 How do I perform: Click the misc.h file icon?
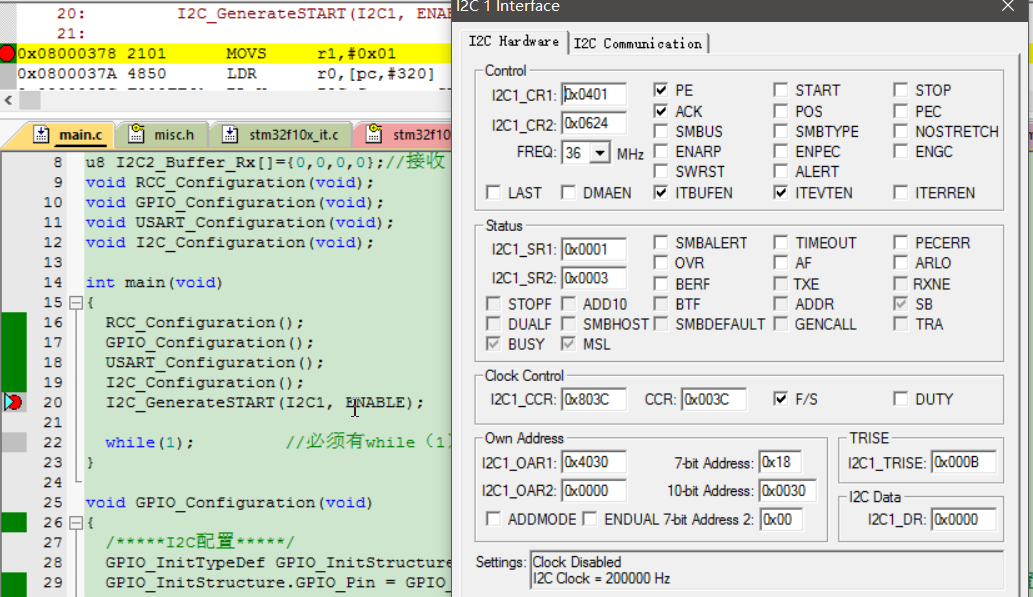pos(136,134)
